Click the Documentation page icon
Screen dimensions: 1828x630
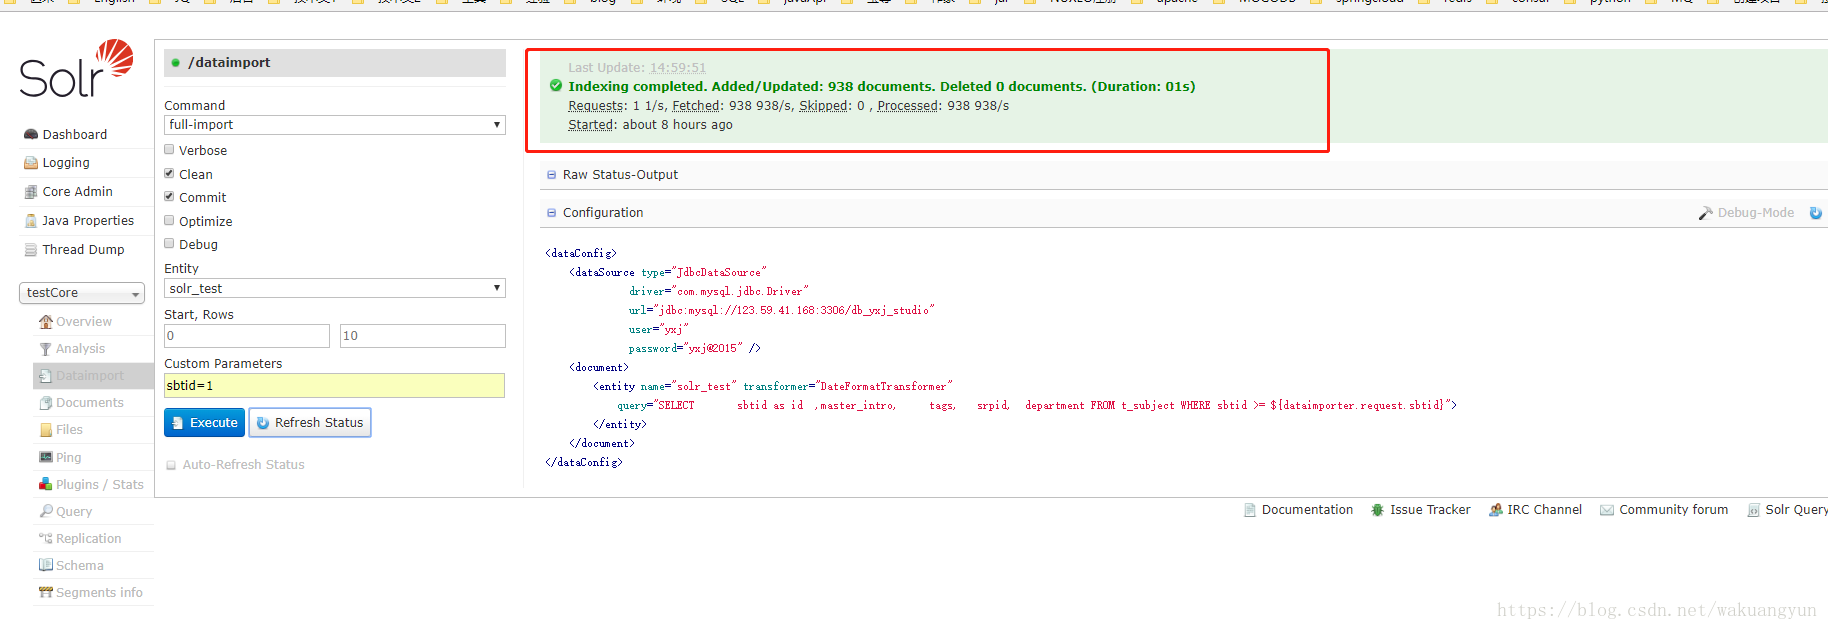pyautogui.click(x=1250, y=510)
